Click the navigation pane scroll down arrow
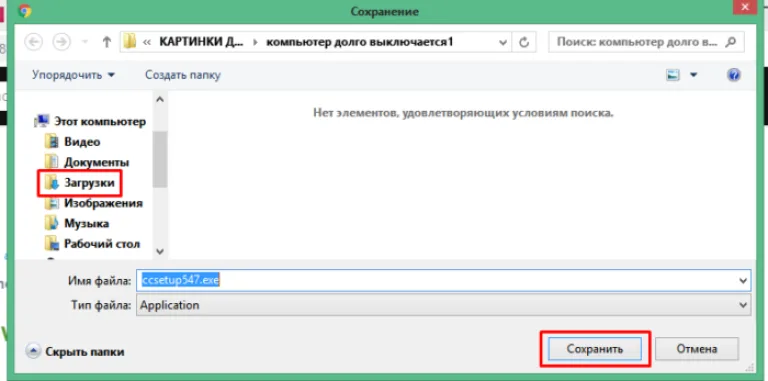 click(160, 251)
